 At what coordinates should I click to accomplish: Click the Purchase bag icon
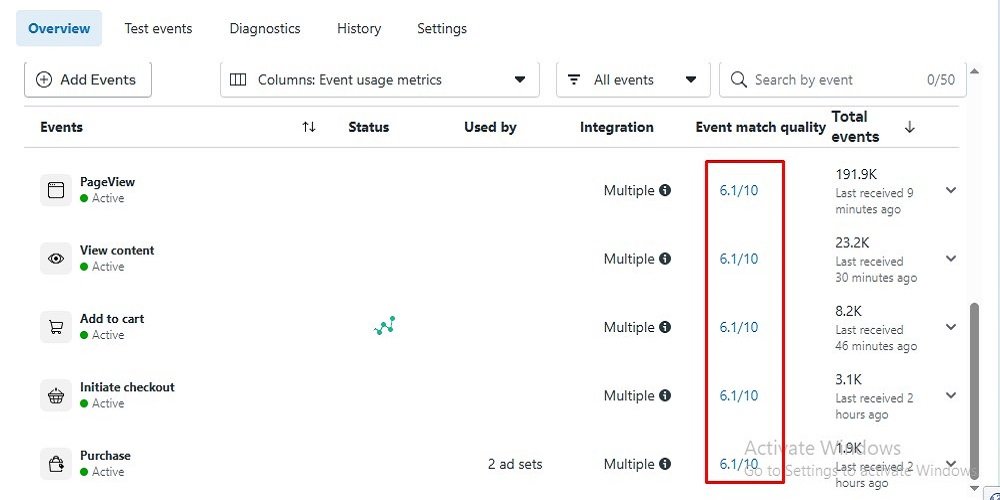(x=56, y=464)
